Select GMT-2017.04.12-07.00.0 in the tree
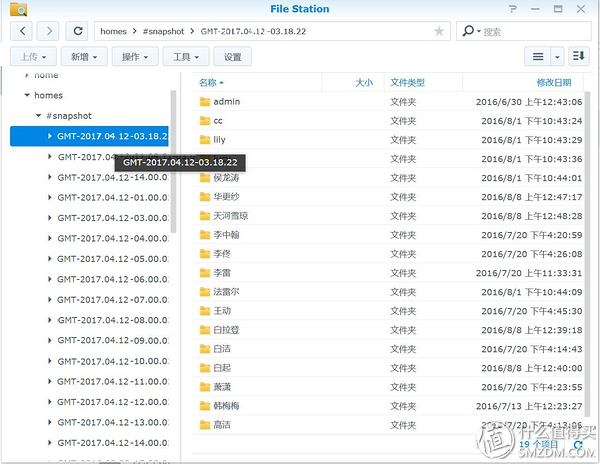 click(x=113, y=300)
